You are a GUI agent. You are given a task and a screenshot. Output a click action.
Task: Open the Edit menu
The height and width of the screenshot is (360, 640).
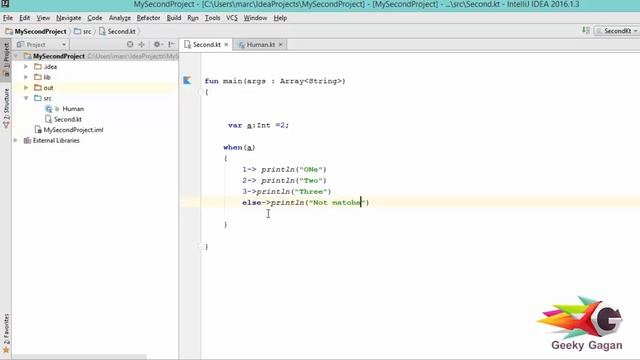point(24,18)
